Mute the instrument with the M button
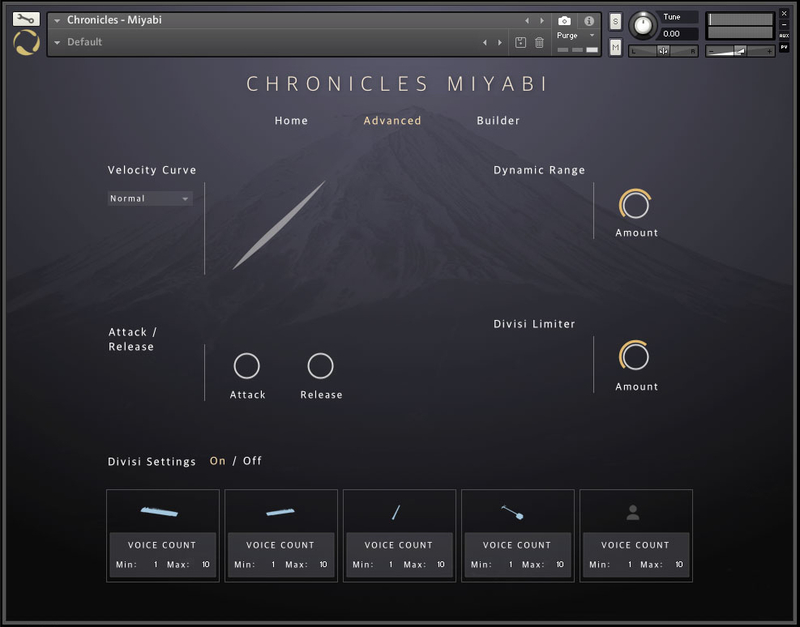Image resolution: width=800 pixels, height=627 pixels. click(615, 47)
